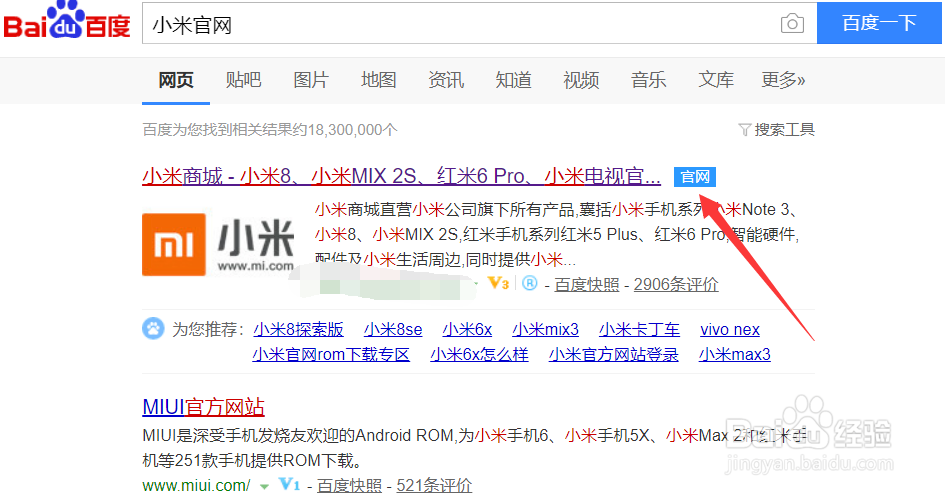
Task: Click the 百度一下 search button
Action: click(879, 23)
